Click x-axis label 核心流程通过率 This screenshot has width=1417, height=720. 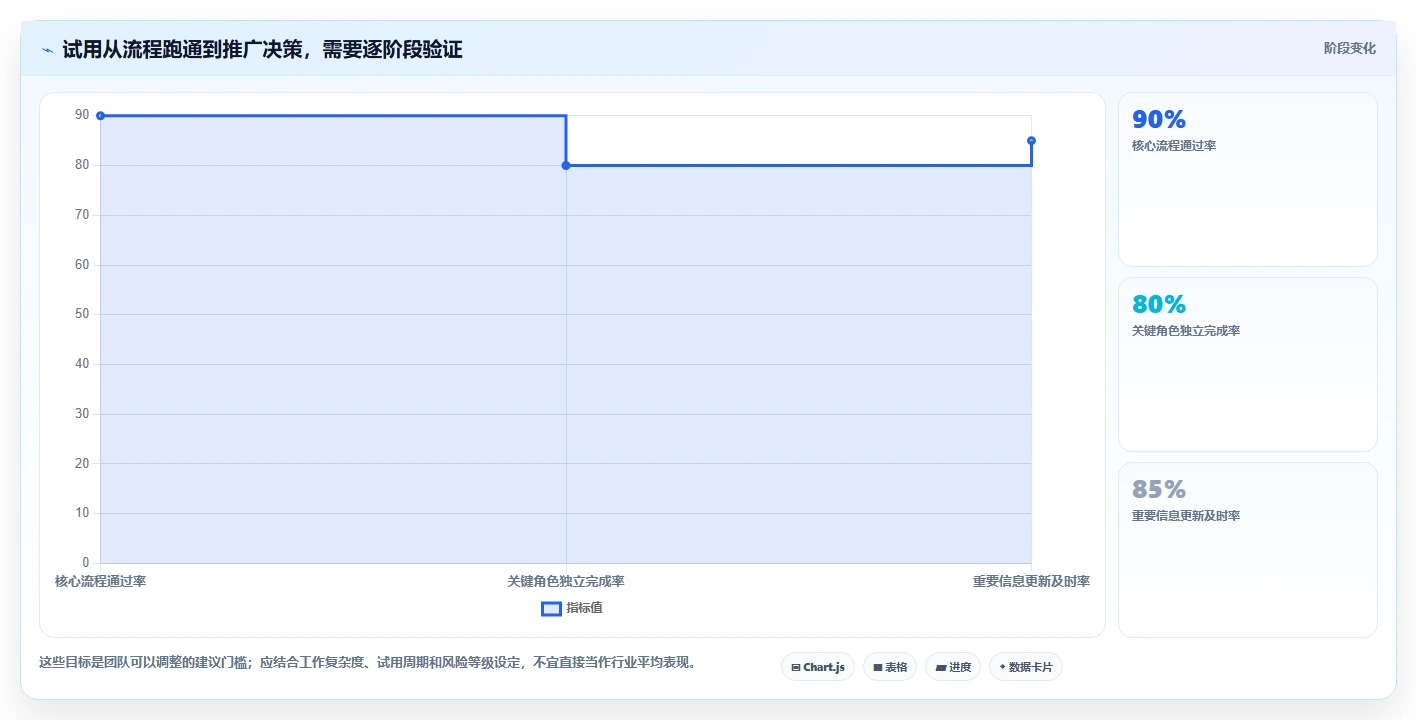pyautogui.click(x=100, y=581)
